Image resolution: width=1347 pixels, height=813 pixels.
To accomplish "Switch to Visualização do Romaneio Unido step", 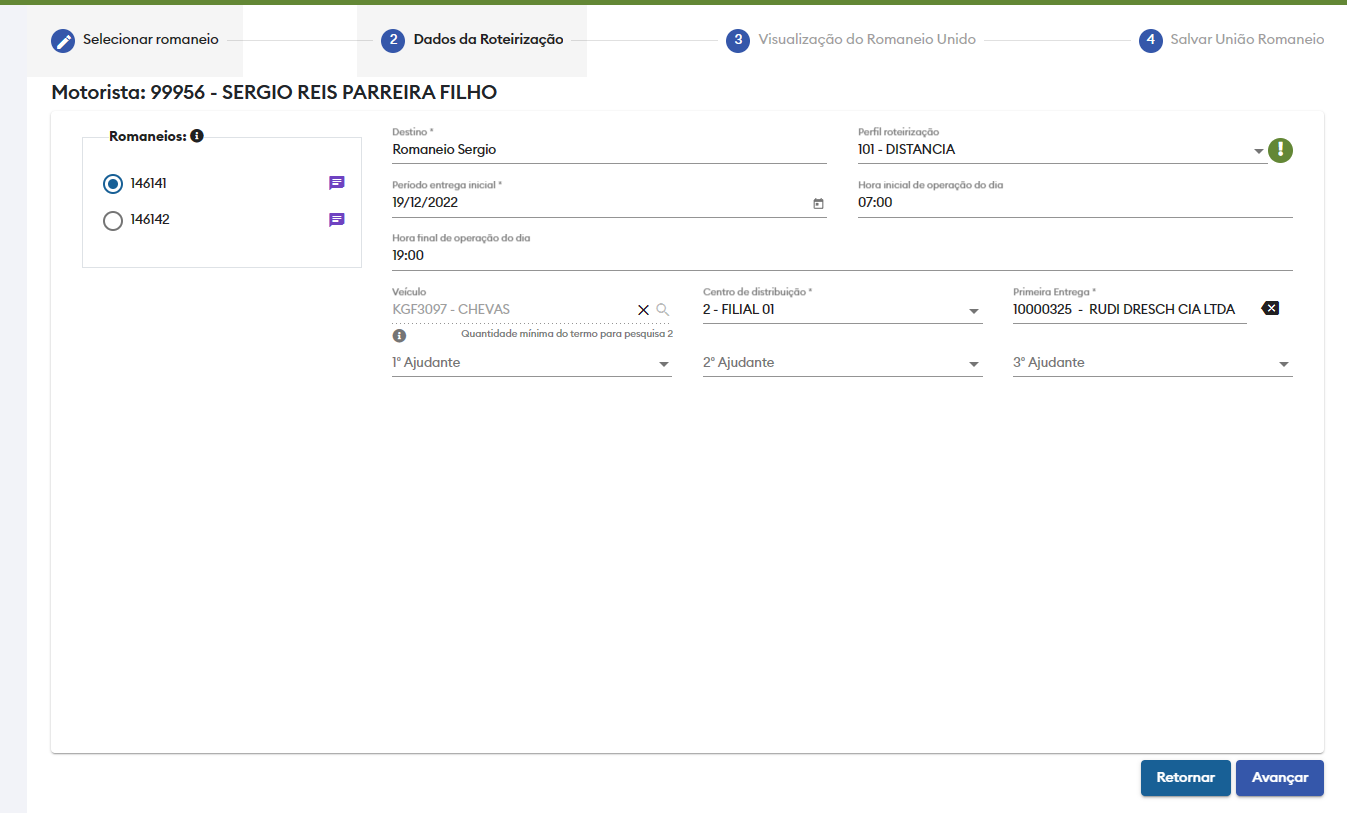I will (x=851, y=40).
